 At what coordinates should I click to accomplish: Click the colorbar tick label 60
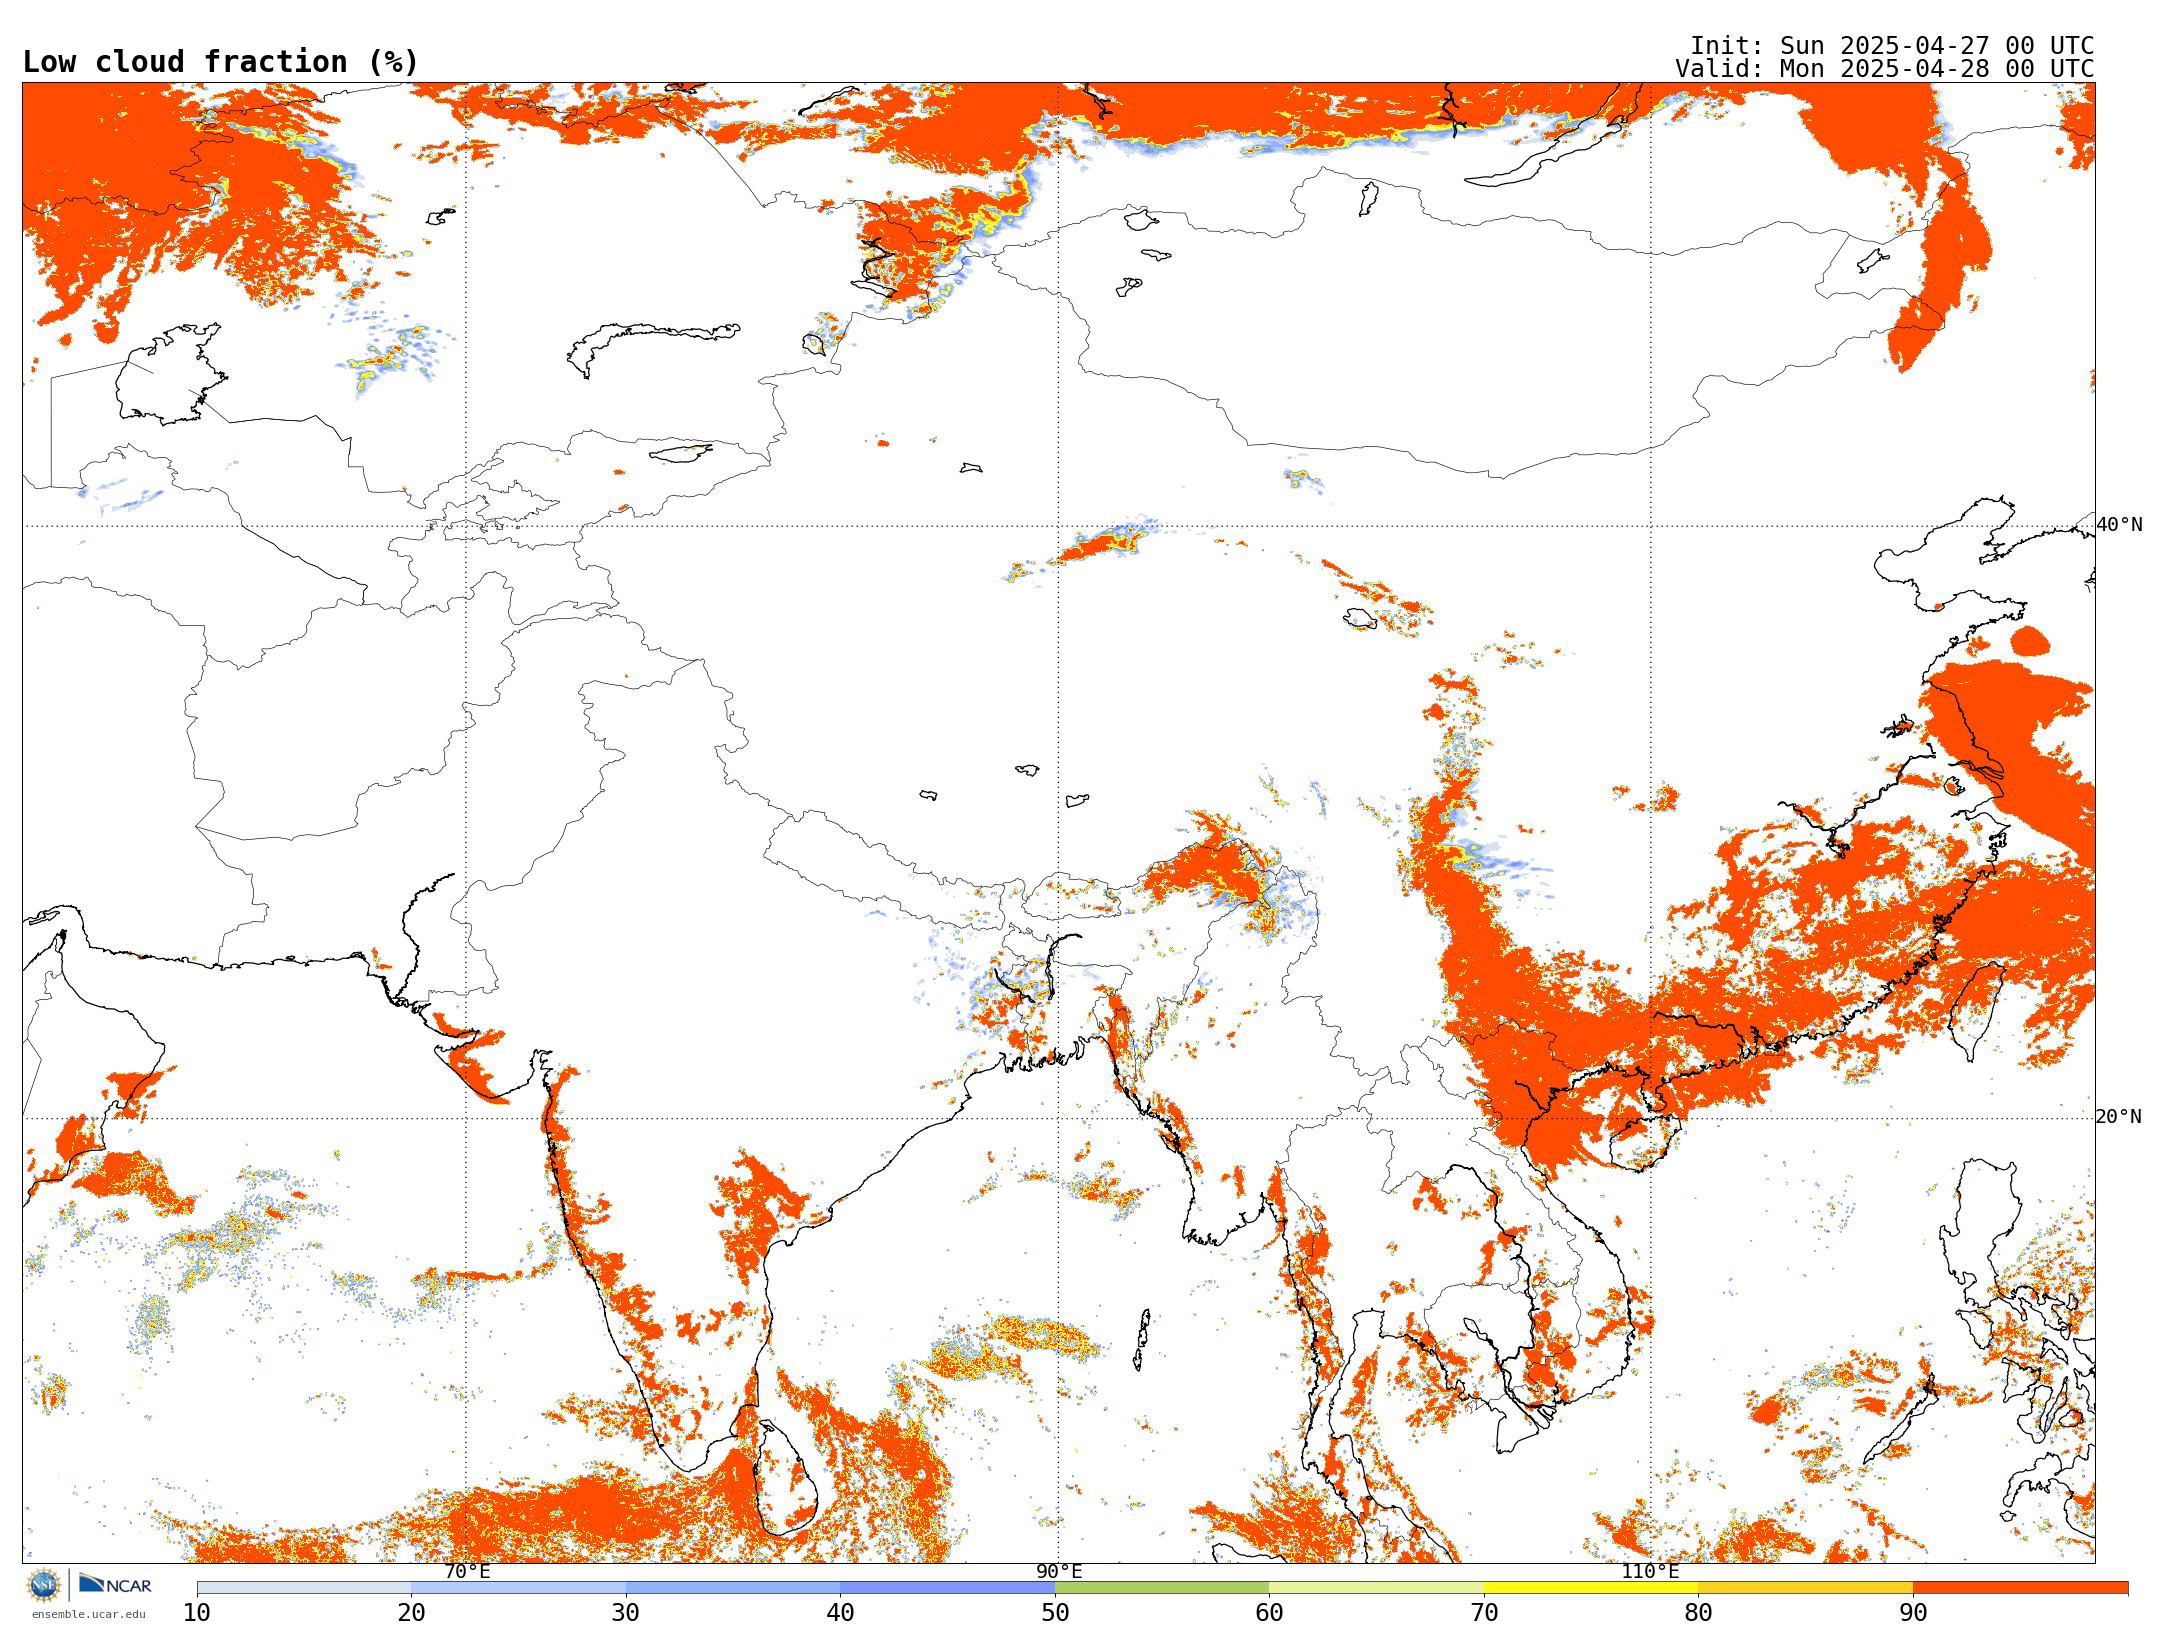[1269, 1613]
